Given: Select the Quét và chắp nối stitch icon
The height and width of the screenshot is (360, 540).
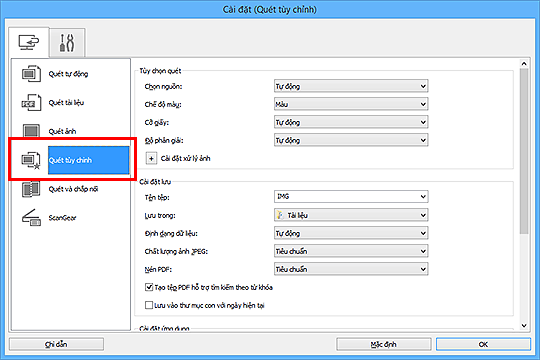Looking at the screenshot, I should (31, 189).
